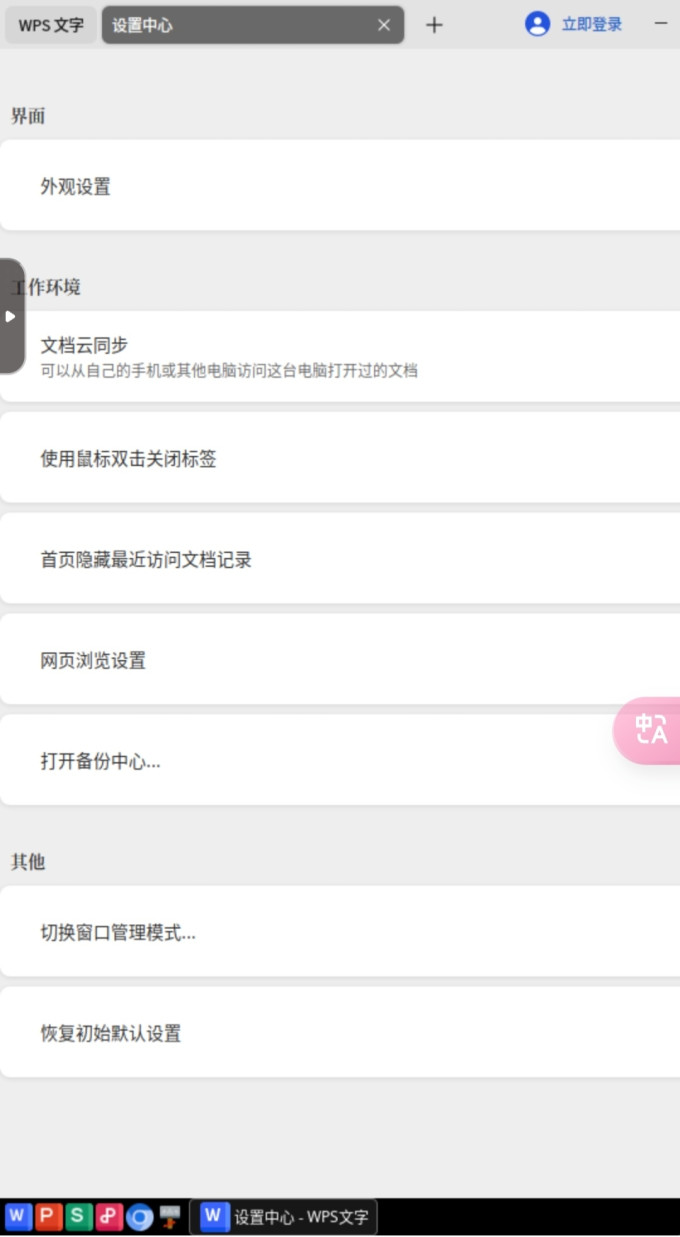Click the user avatar in the title bar

(538, 24)
